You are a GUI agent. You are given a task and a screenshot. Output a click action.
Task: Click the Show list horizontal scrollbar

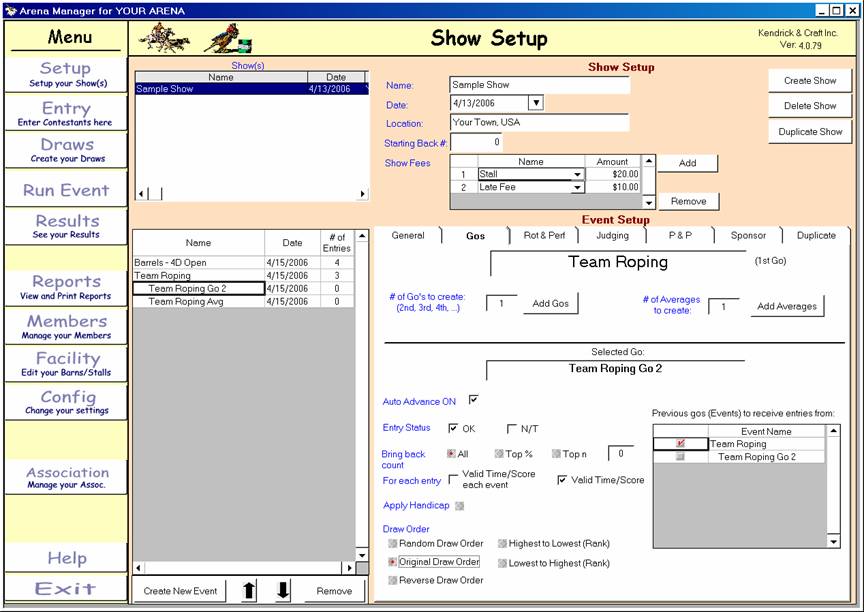251,194
